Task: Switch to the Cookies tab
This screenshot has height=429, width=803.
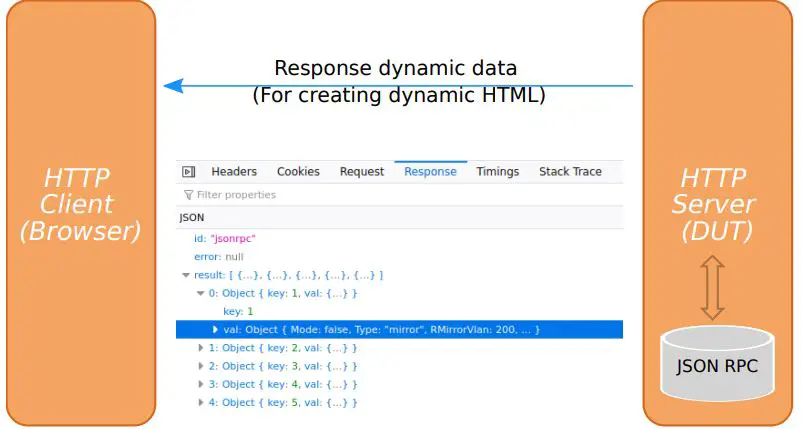Action: click(x=298, y=172)
